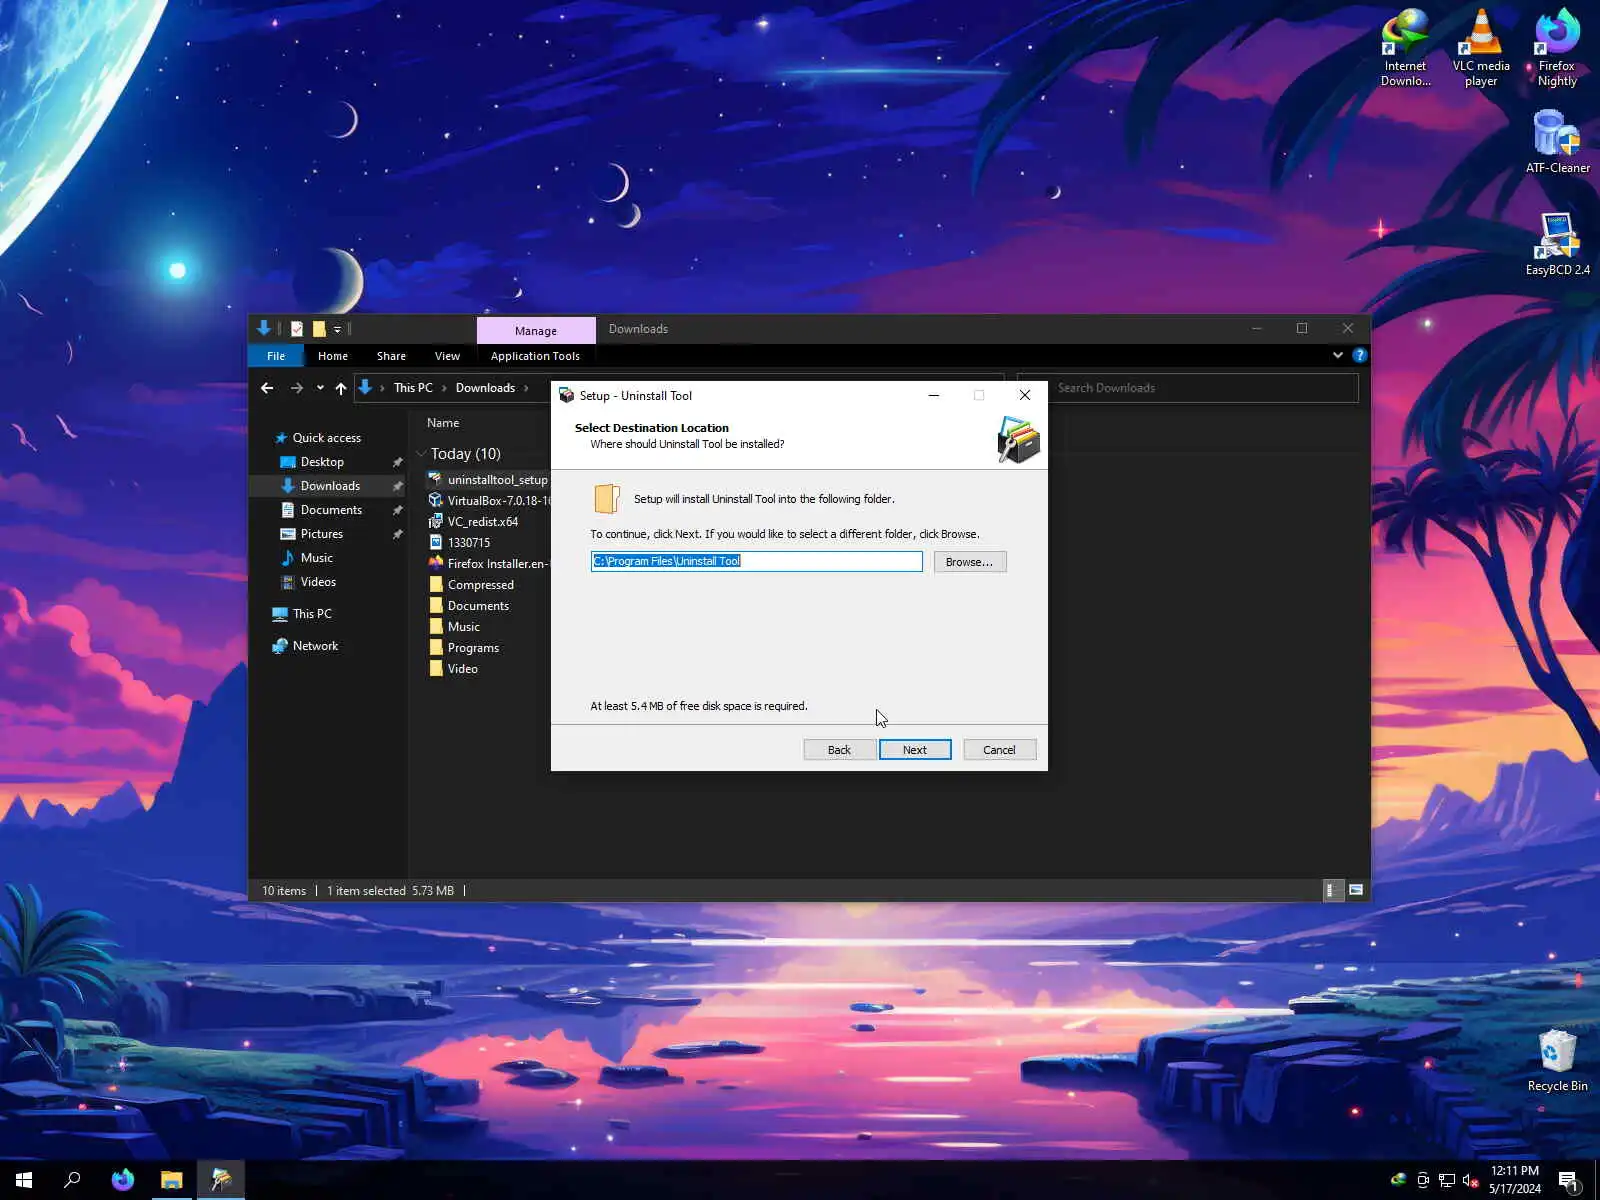Select Desktop in the navigation pane
The width and height of the screenshot is (1600, 1200).
tap(322, 462)
